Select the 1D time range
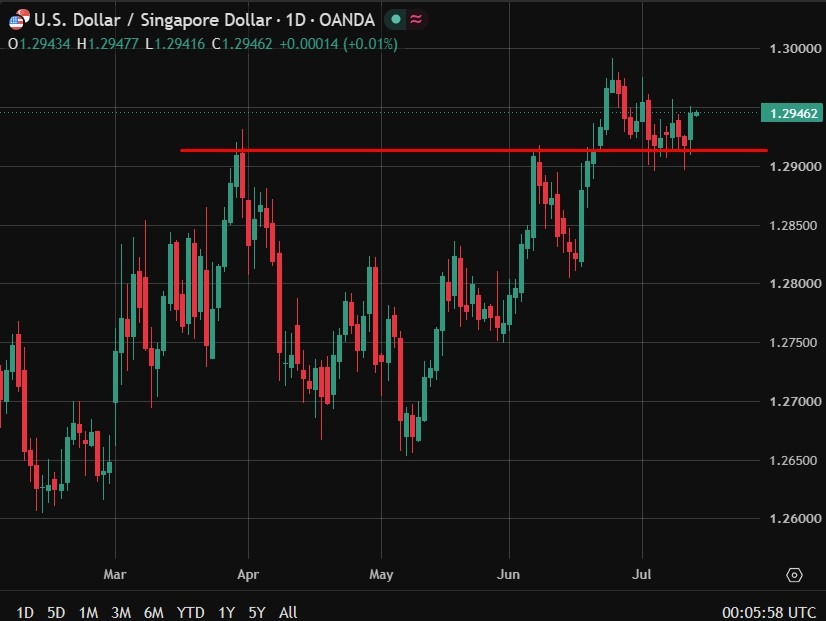Screen dimensions: 826x621 pos(25,613)
